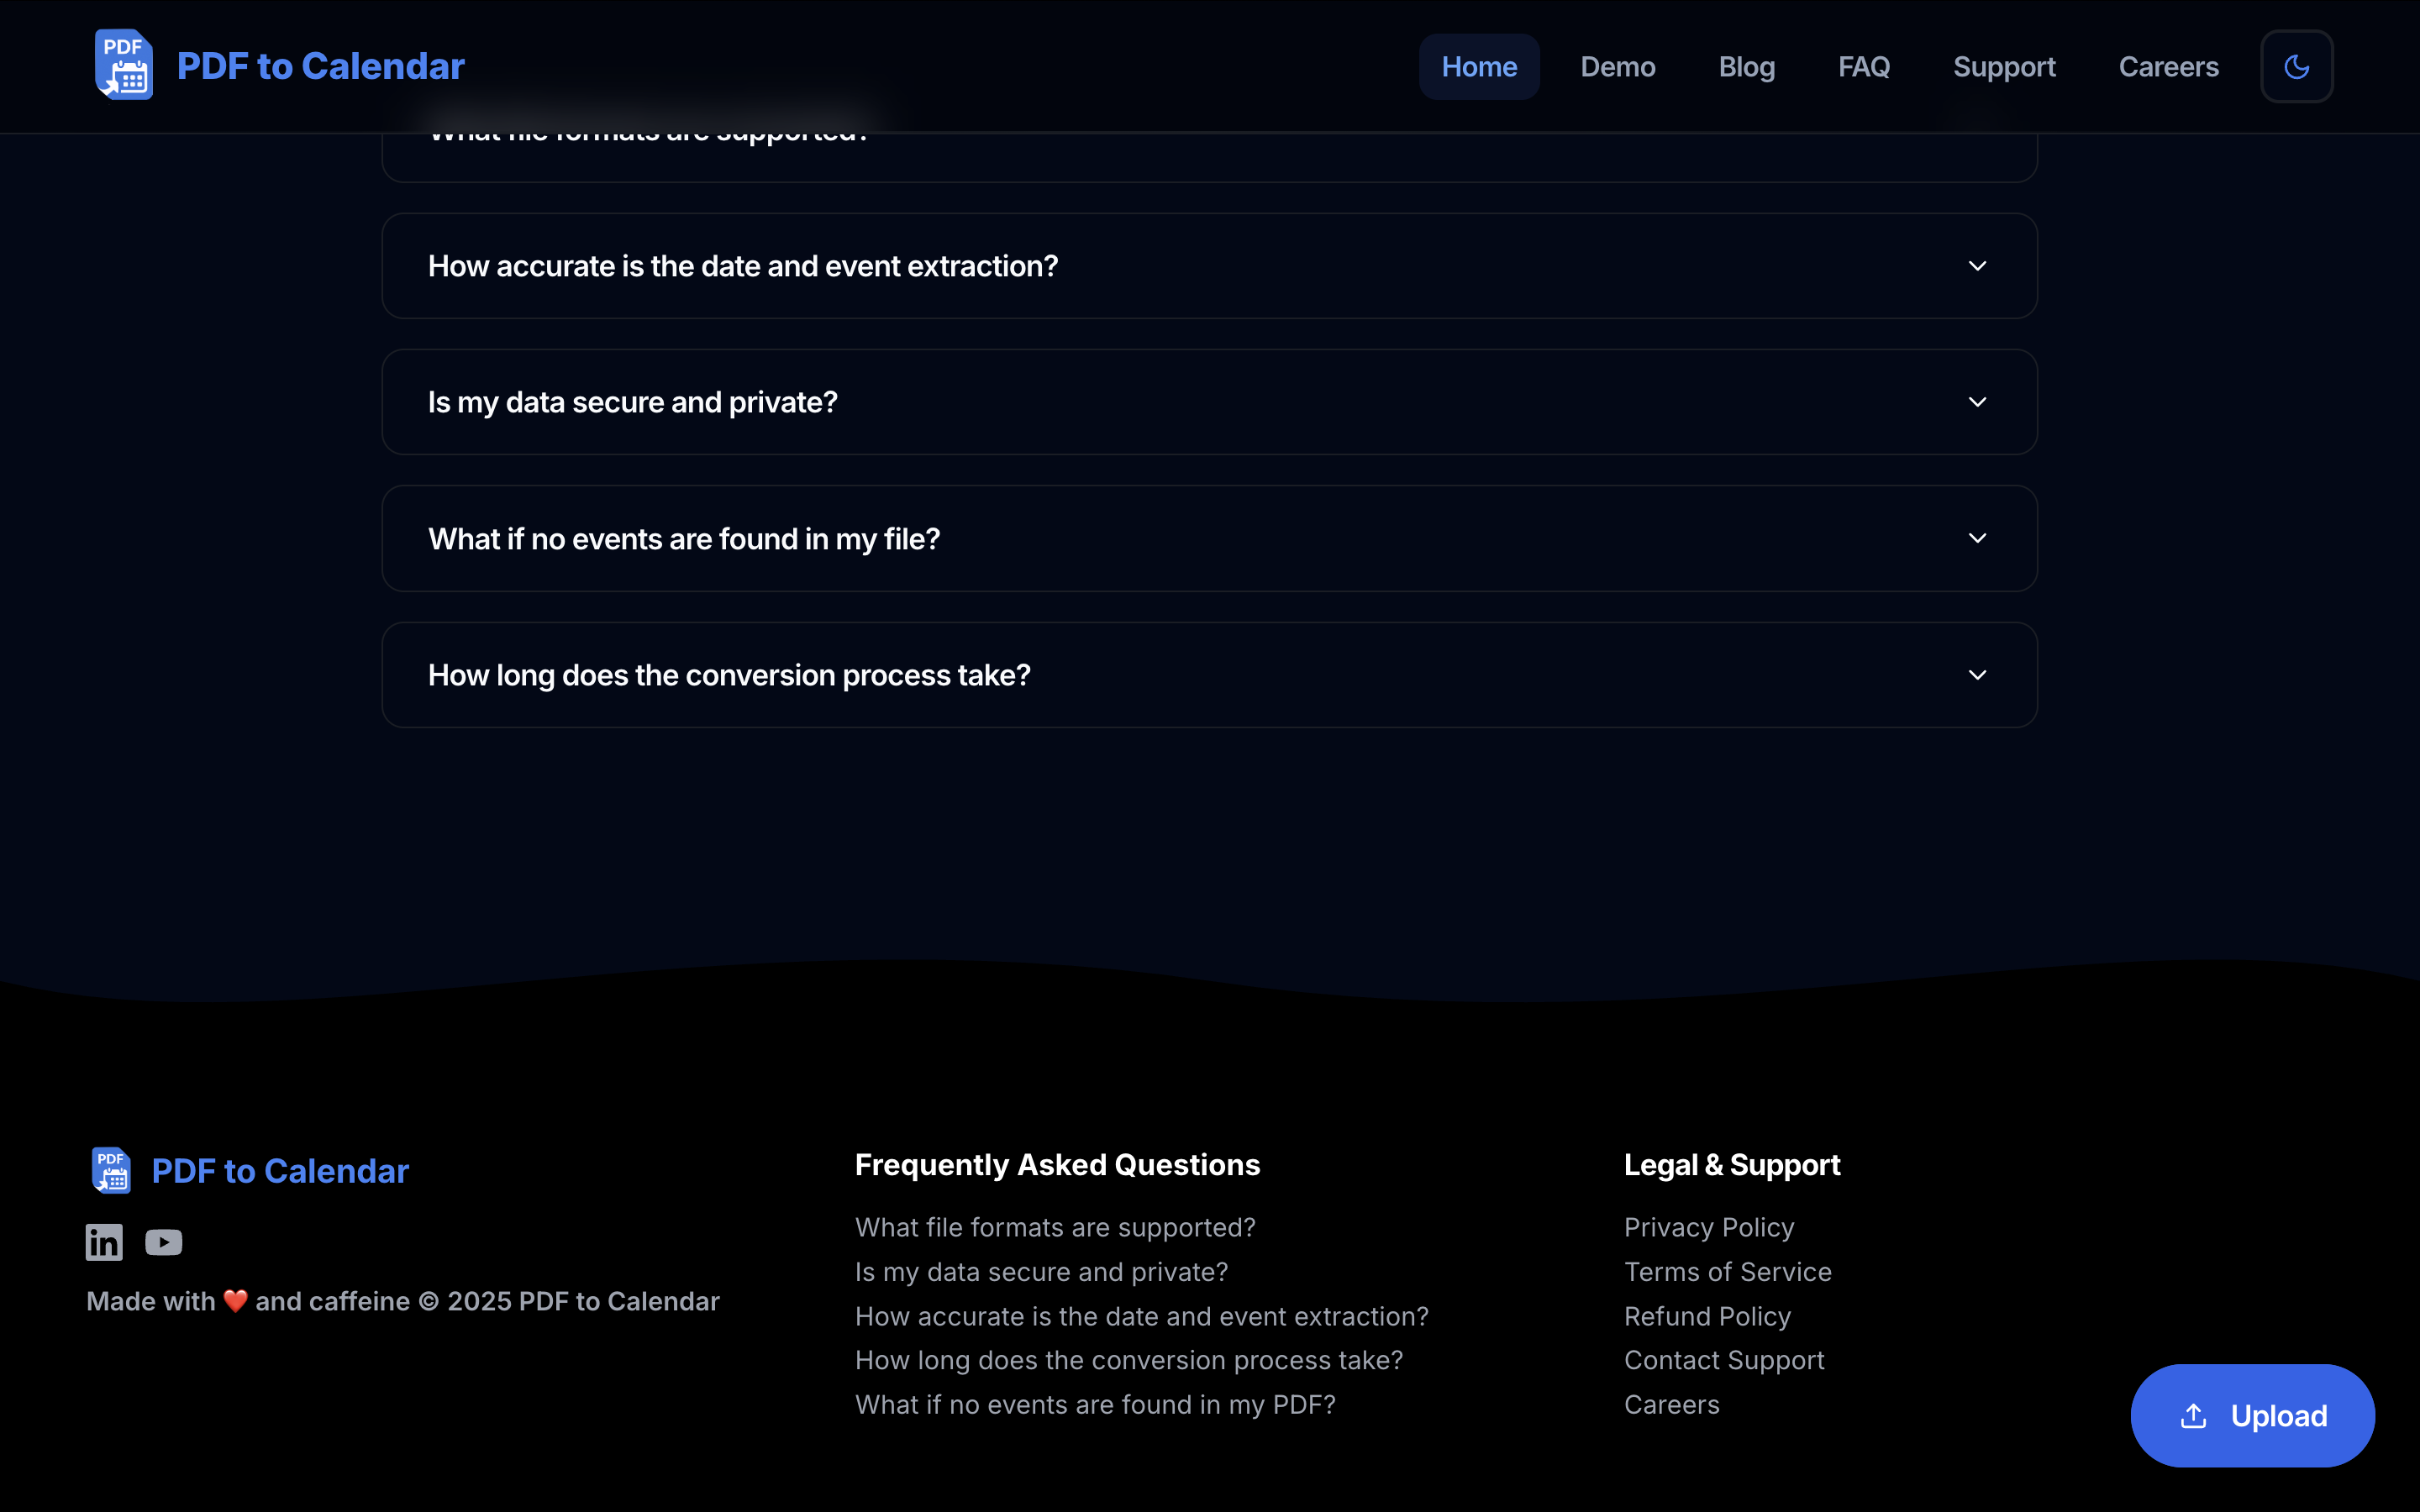Expand 'Is my data secure and private?' chevron
The width and height of the screenshot is (2420, 1512).
pos(1977,402)
